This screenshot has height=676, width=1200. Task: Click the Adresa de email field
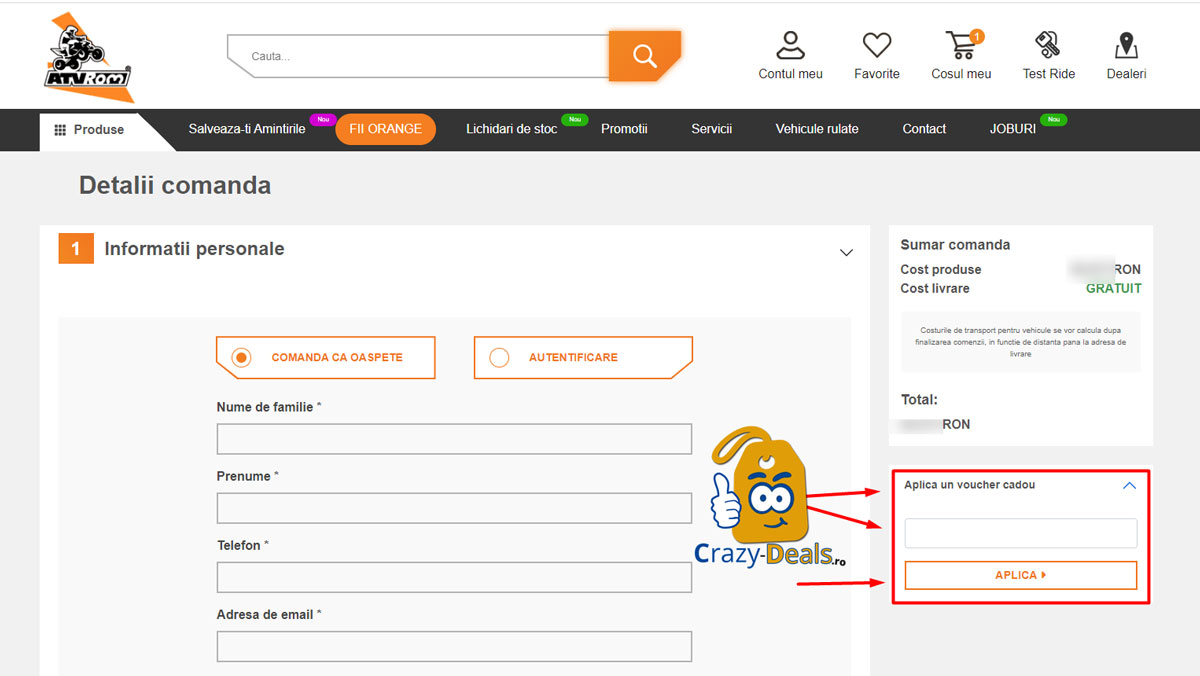tap(454, 646)
